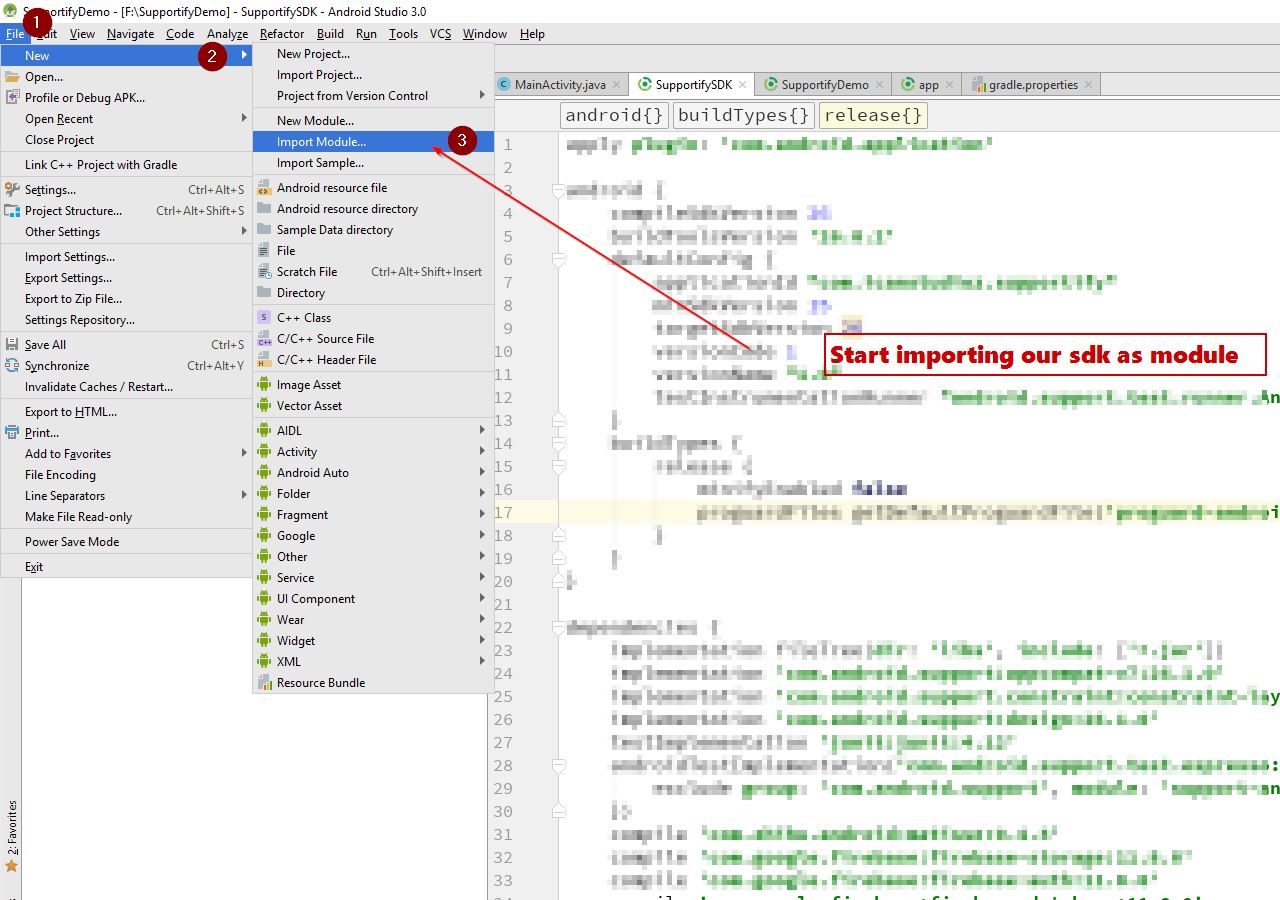This screenshot has width=1280, height=900.
Task: Open the Tools menu
Action: tap(403, 34)
